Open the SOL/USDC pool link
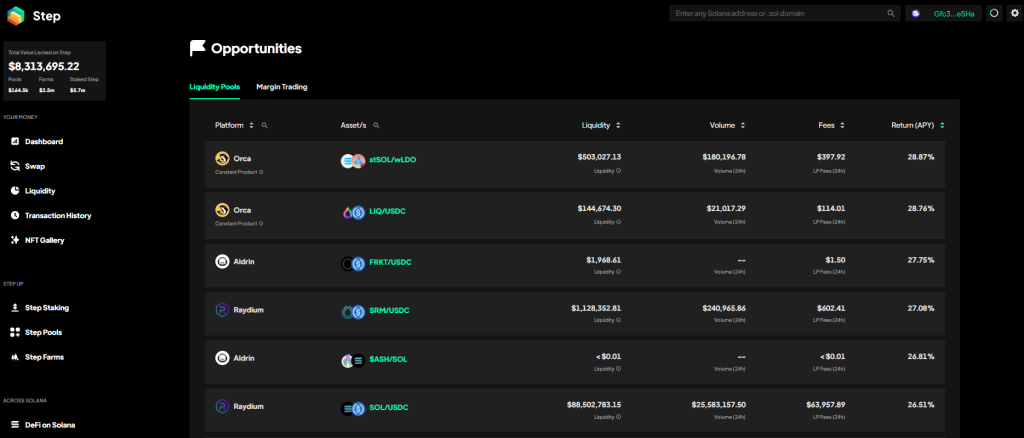This screenshot has width=1024, height=438. point(389,408)
